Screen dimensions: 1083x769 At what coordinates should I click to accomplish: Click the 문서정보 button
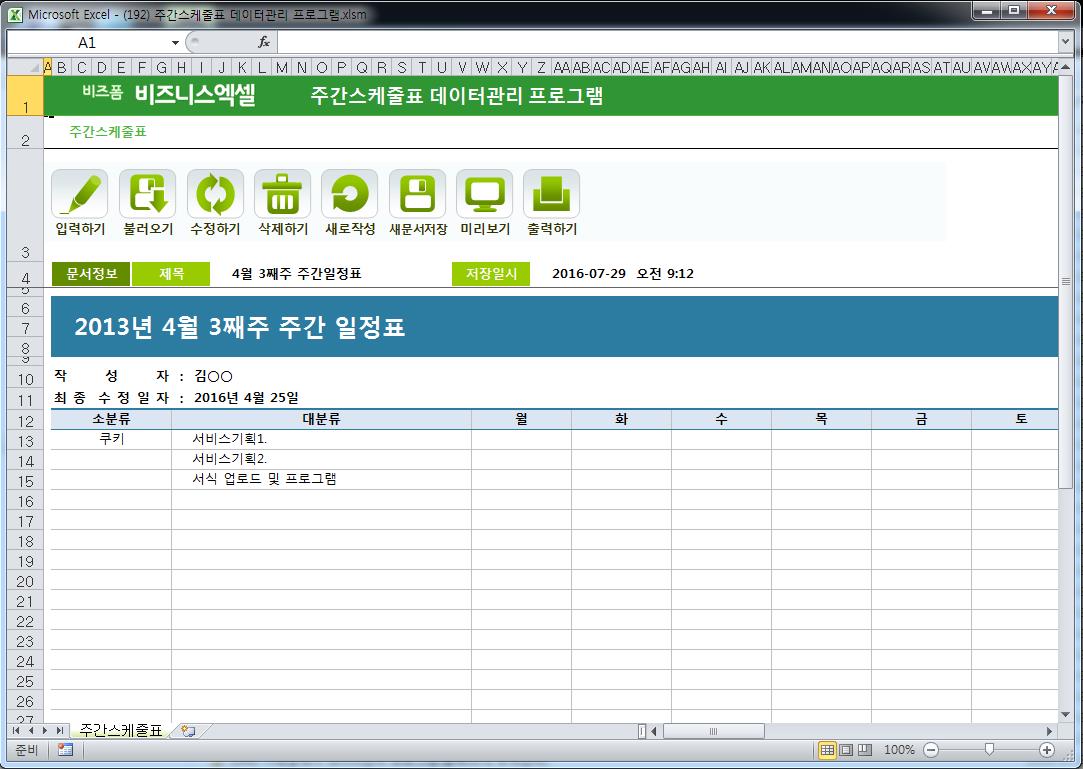[91, 274]
